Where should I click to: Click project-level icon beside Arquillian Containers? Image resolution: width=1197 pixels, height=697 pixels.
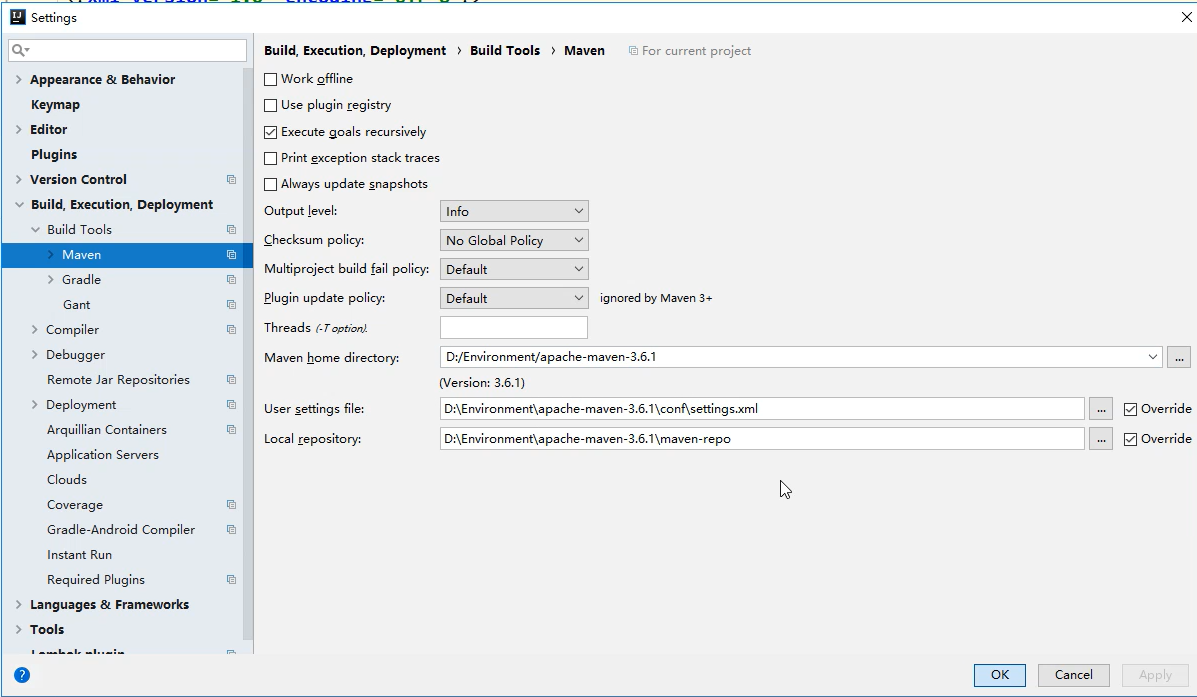[x=231, y=430]
